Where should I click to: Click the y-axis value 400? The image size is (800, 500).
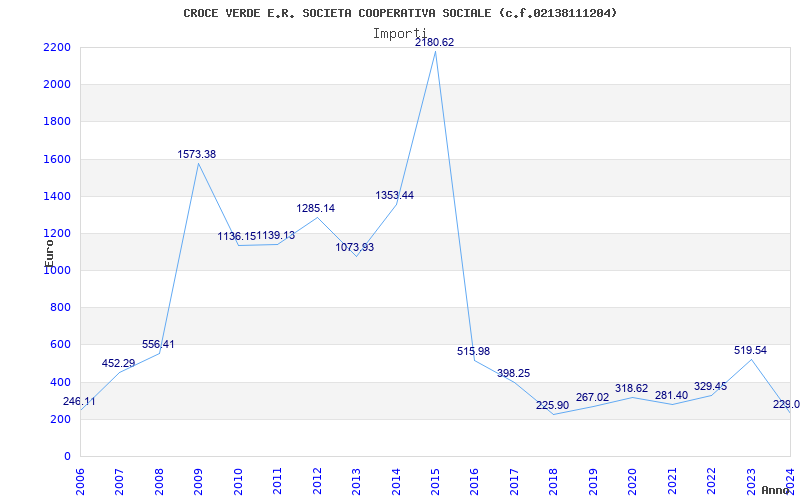tap(60, 382)
